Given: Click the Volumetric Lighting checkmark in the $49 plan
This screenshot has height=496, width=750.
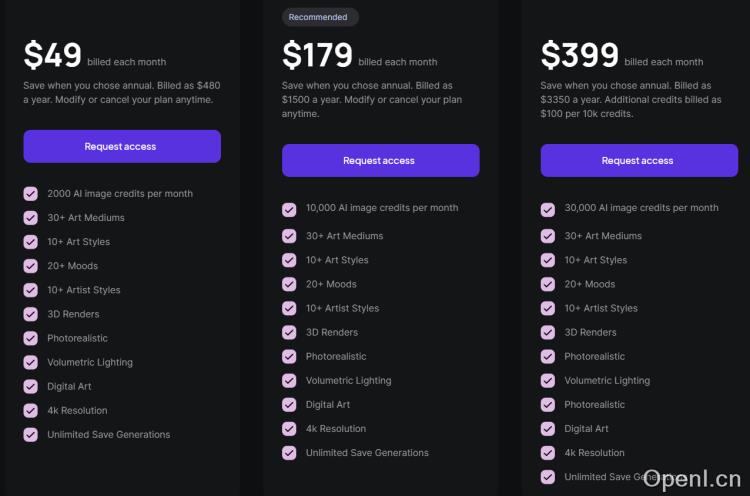Looking at the screenshot, I should click(31, 362).
